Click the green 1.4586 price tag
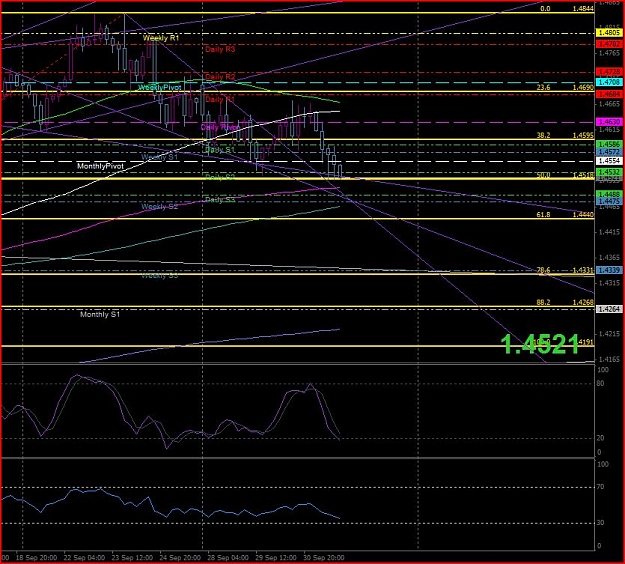The image size is (625, 564). (609, 144)
